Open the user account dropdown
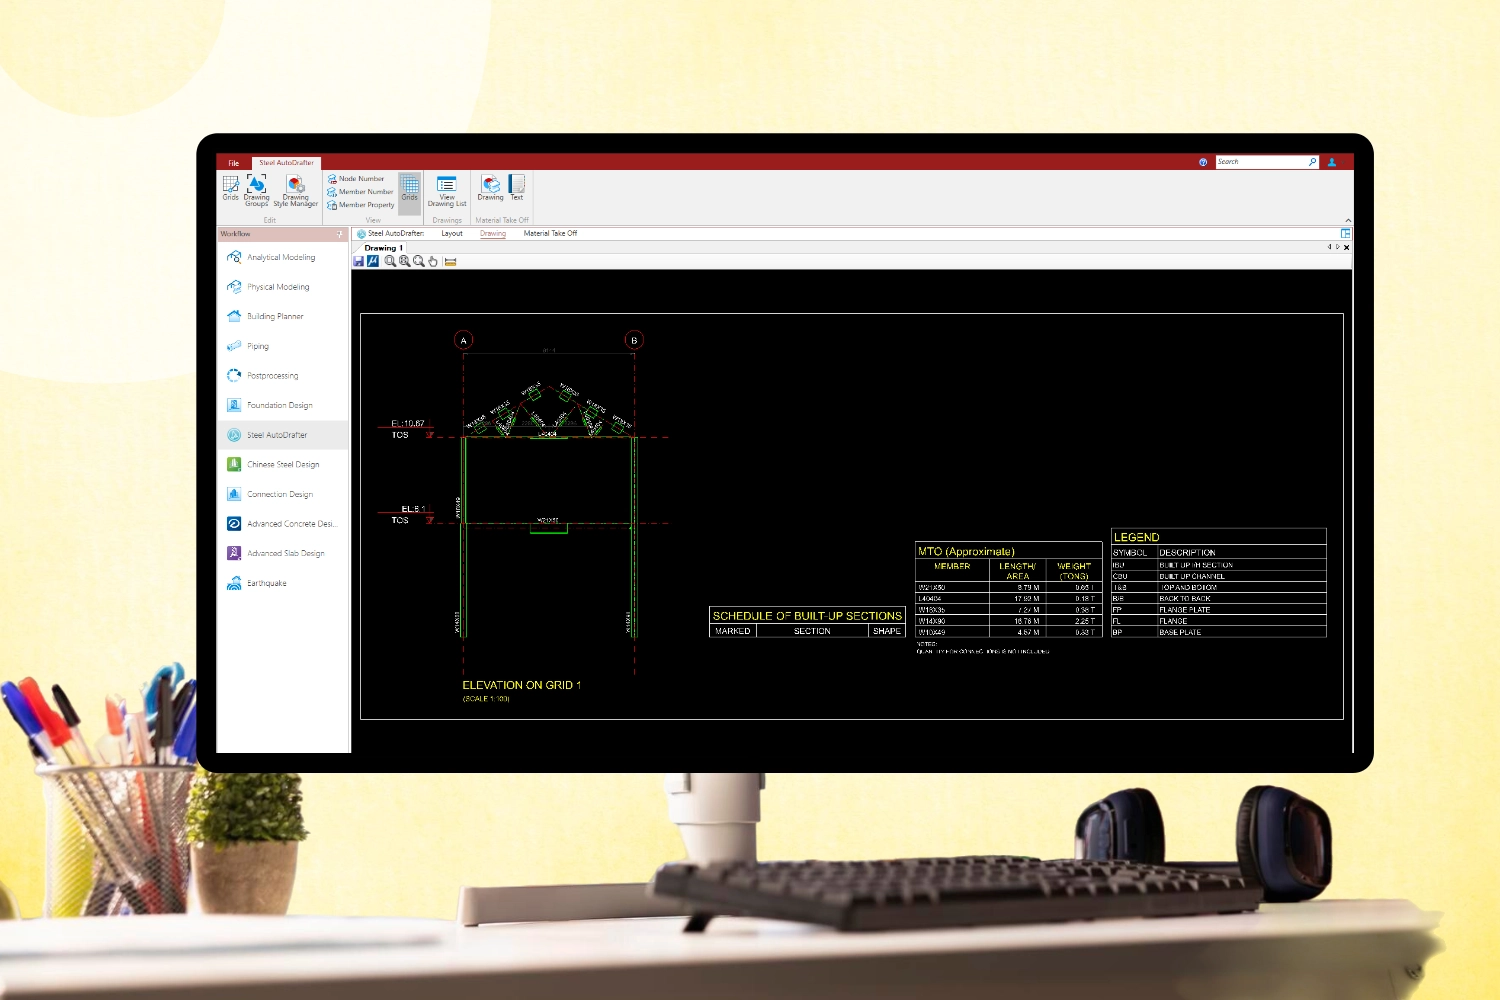 pos(1332,162)
